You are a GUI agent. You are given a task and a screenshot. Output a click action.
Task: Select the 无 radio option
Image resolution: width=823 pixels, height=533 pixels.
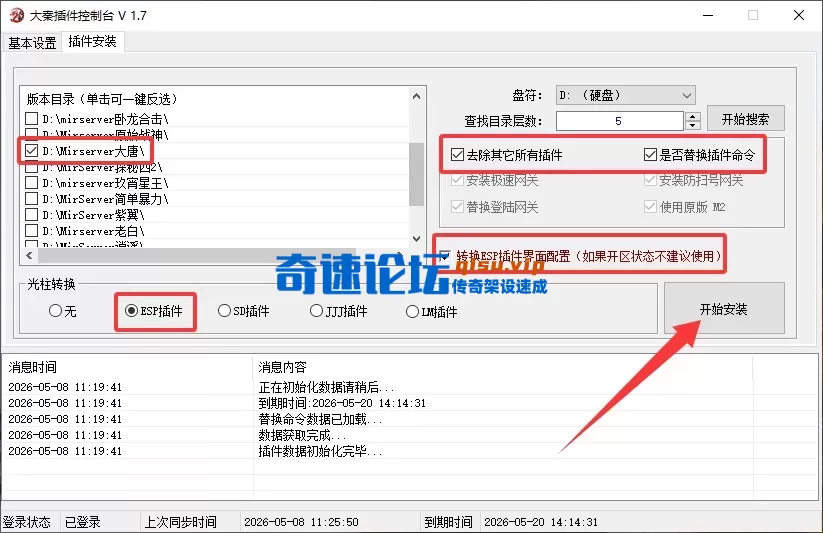point(55,310)
